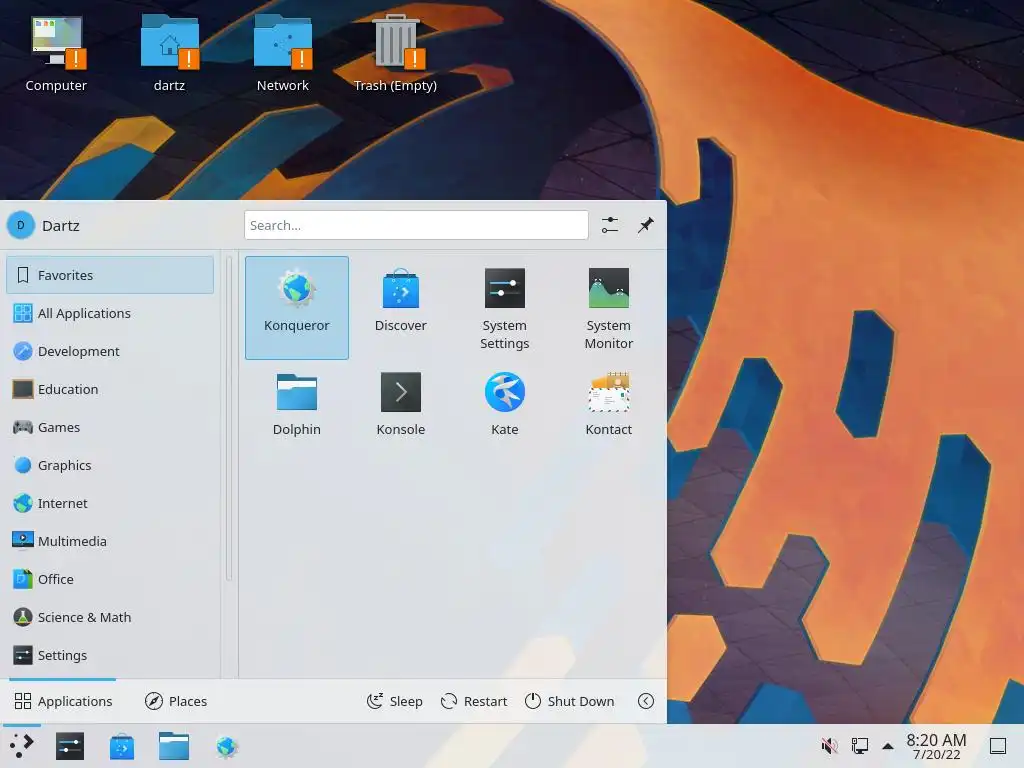Select the dartz home folder icon
The height and width of the screenshot is (768, 1024).
[x=169, y=54]
